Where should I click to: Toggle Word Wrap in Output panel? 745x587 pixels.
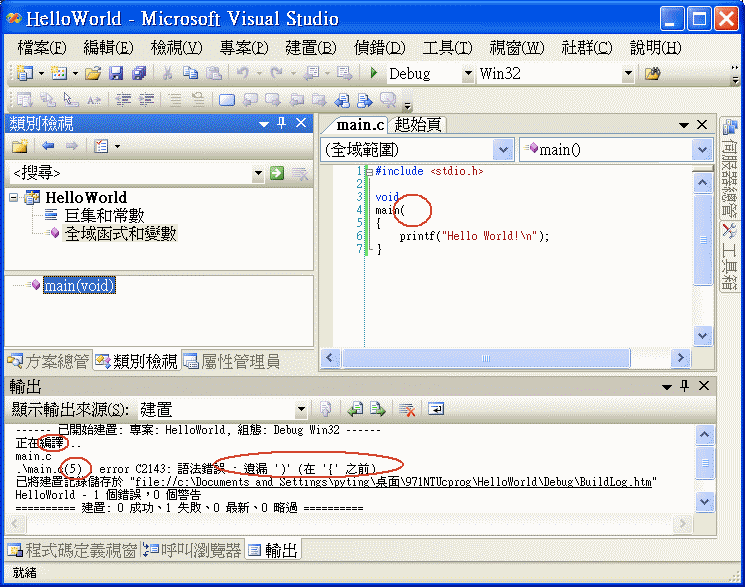tap(436, 409)
